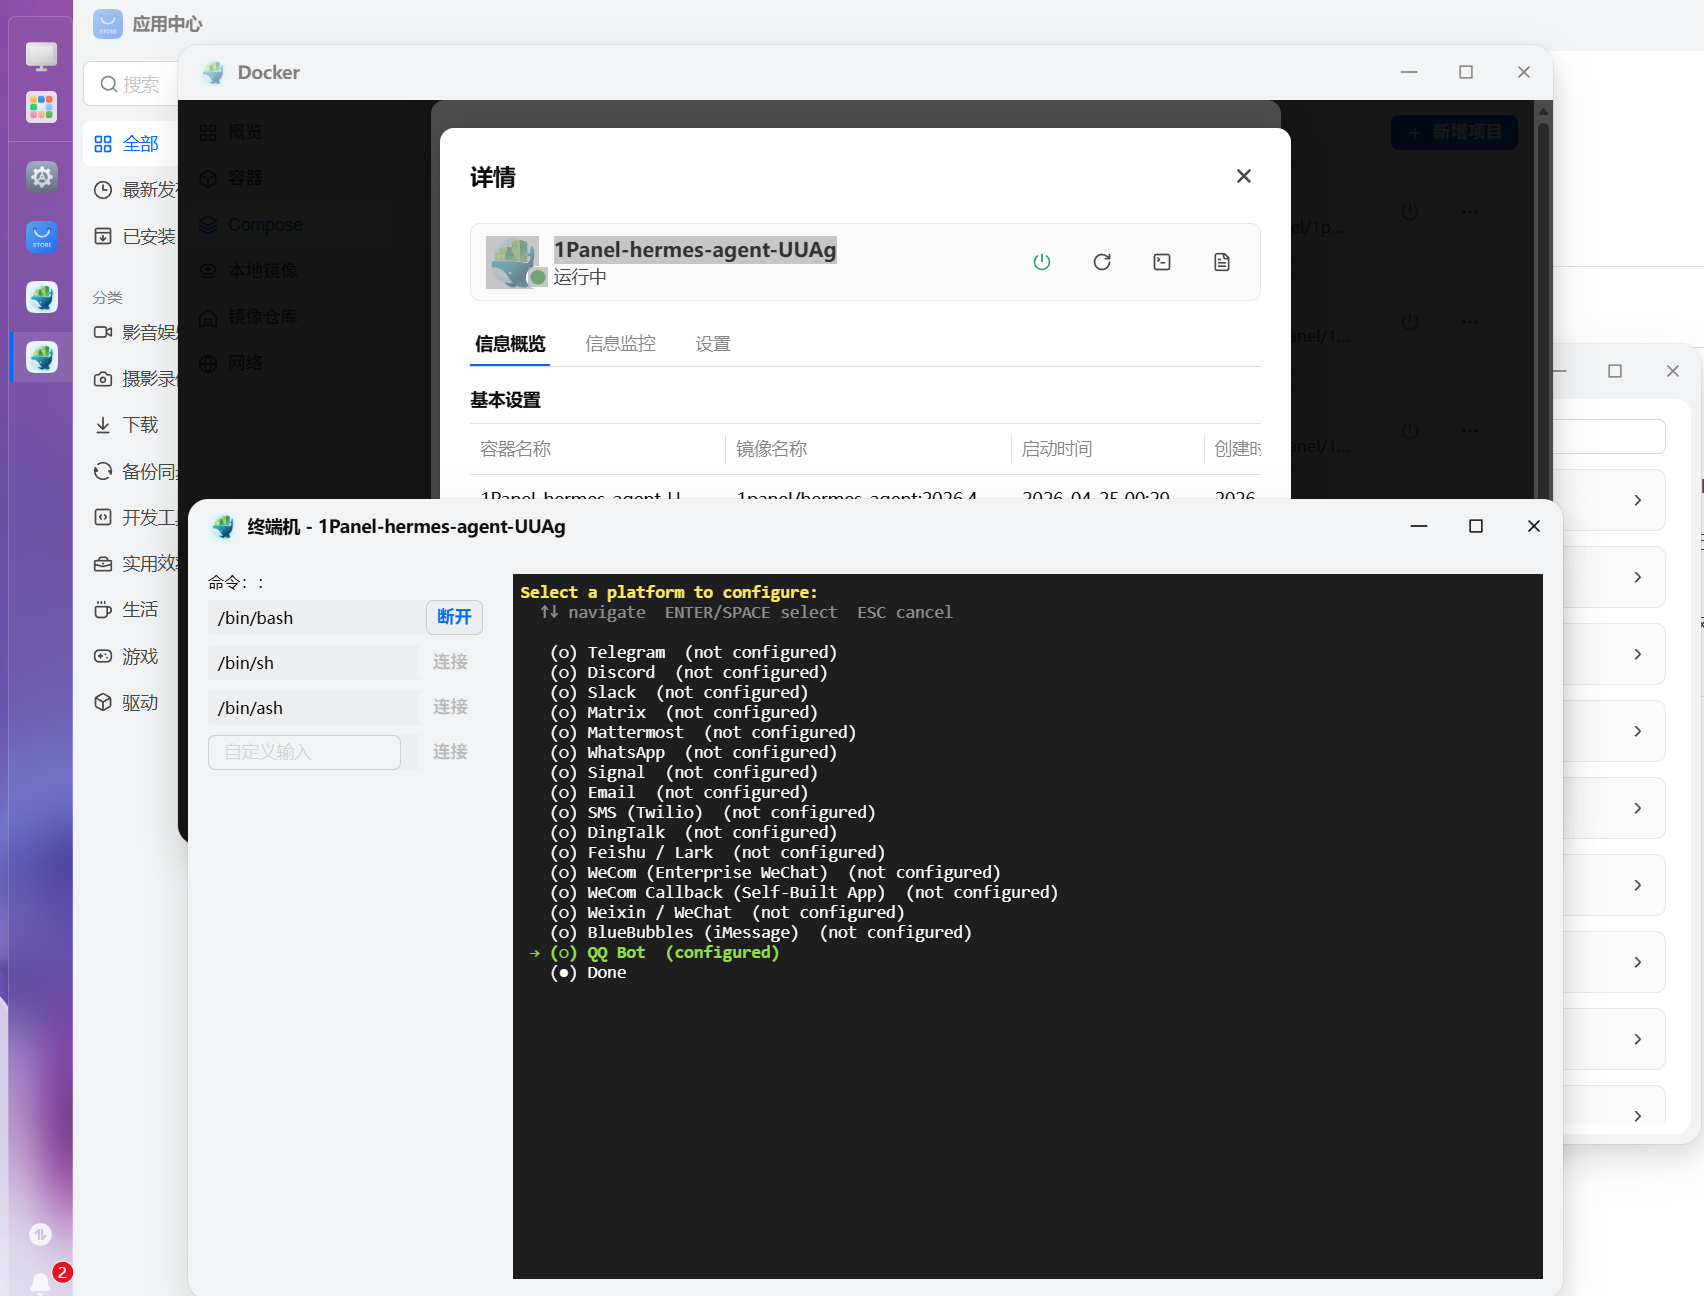Open terminal via container terminal icon

tap(1162, 262)
